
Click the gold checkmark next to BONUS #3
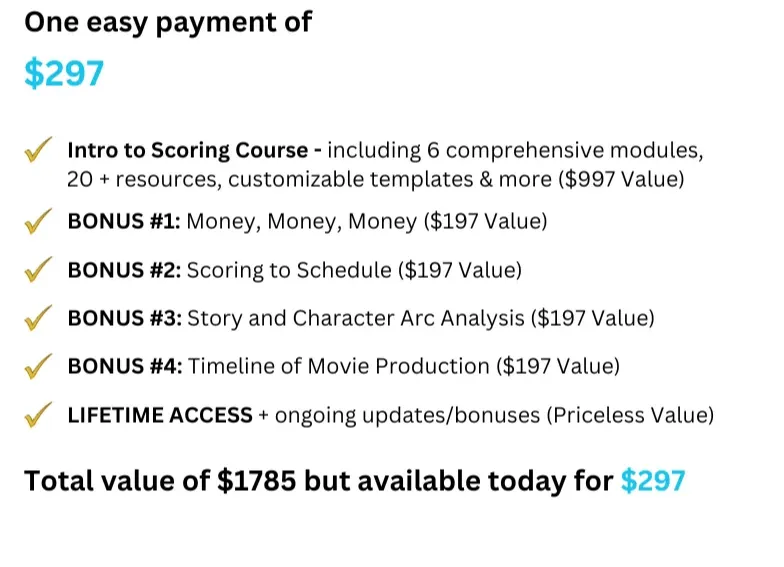[38, 318]
